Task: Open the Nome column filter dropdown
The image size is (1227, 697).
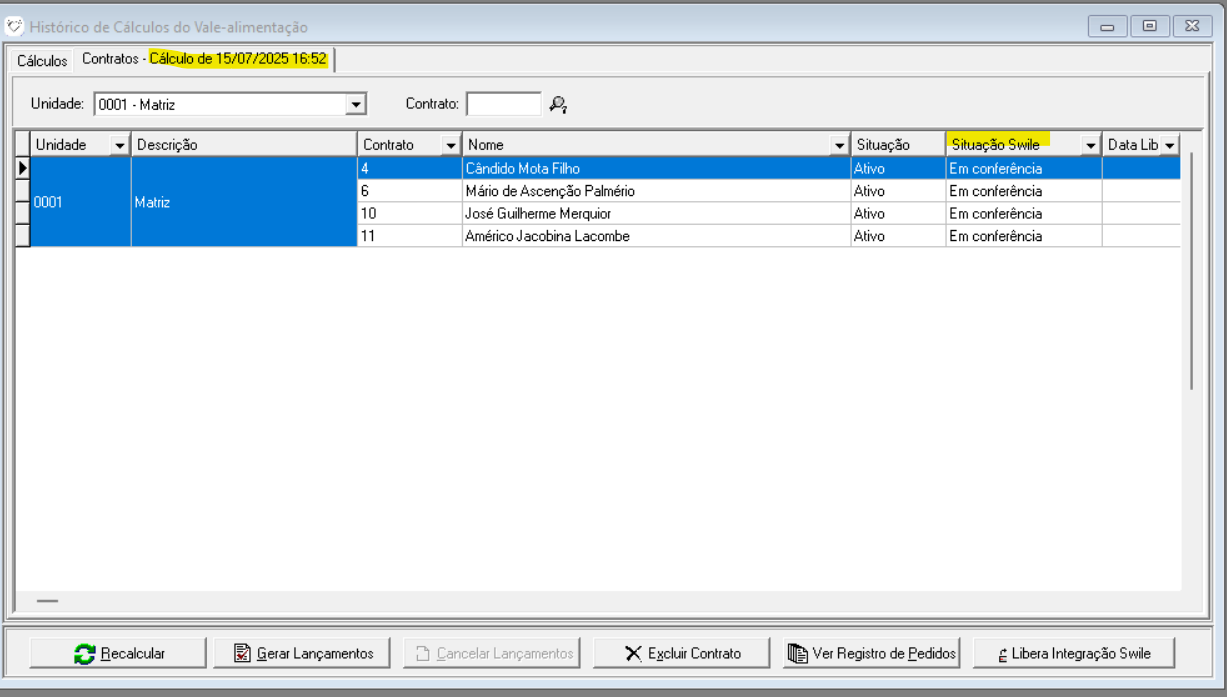Action: pyautogui.click(x=840, y=146)
